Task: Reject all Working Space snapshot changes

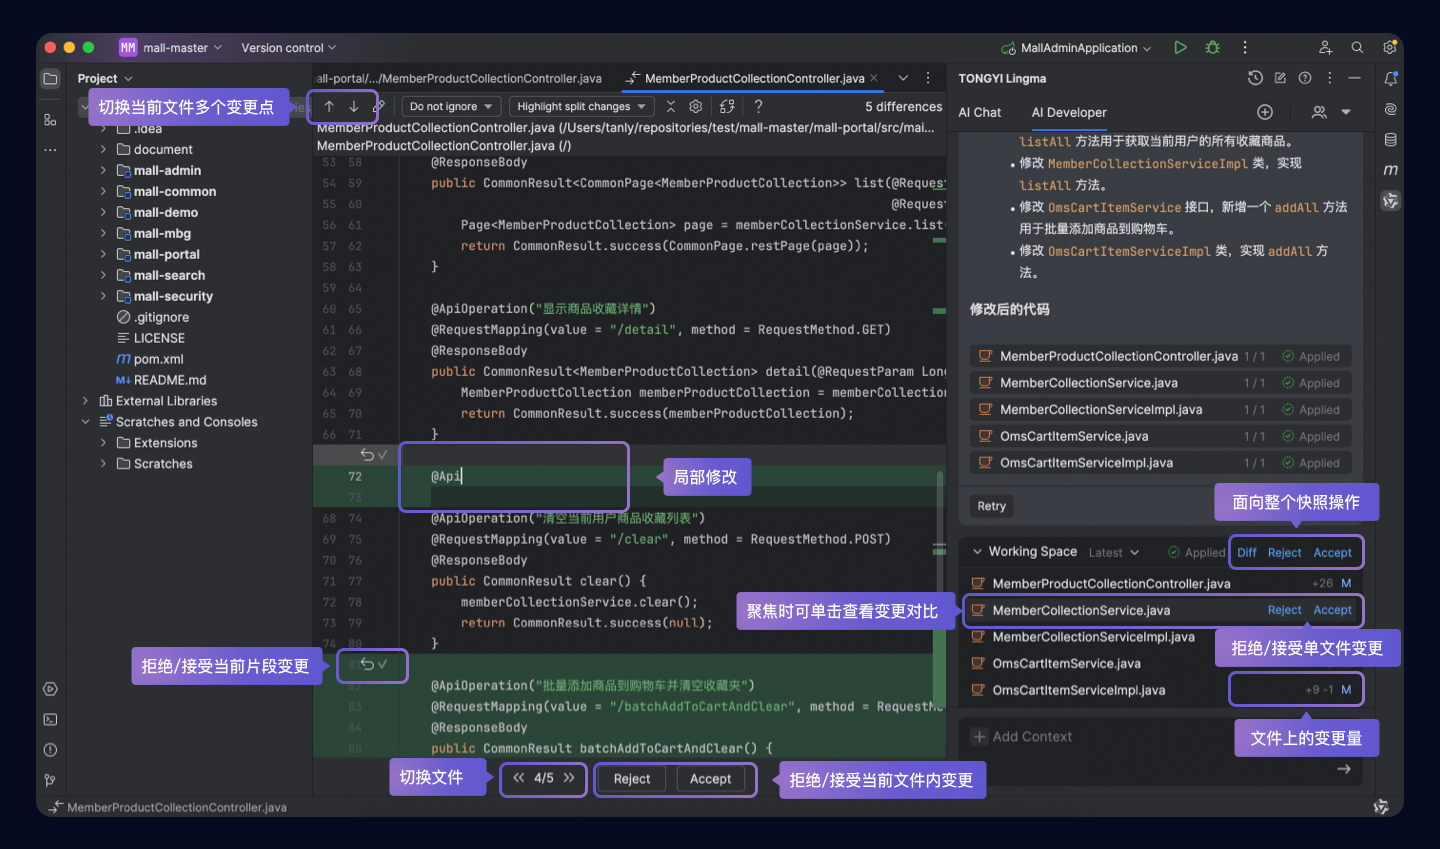Action: pyautogui.click(x=1284, y=552)
